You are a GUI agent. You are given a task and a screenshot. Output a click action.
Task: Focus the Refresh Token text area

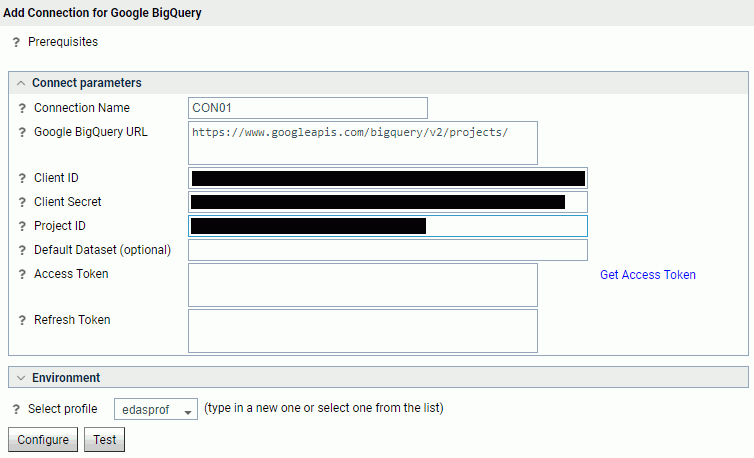tap(363, 331)
